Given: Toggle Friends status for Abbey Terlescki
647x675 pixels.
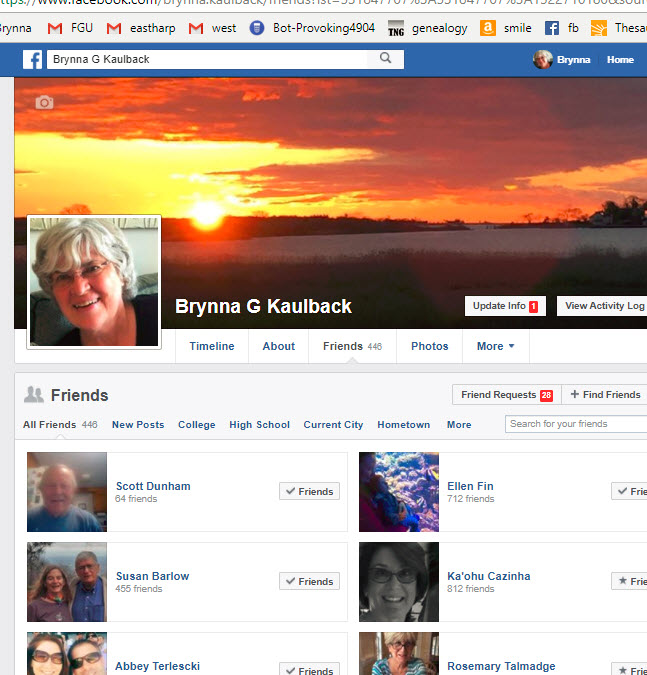Looking at the screenshot, I should pyautogui.click(x=309, y=670).
